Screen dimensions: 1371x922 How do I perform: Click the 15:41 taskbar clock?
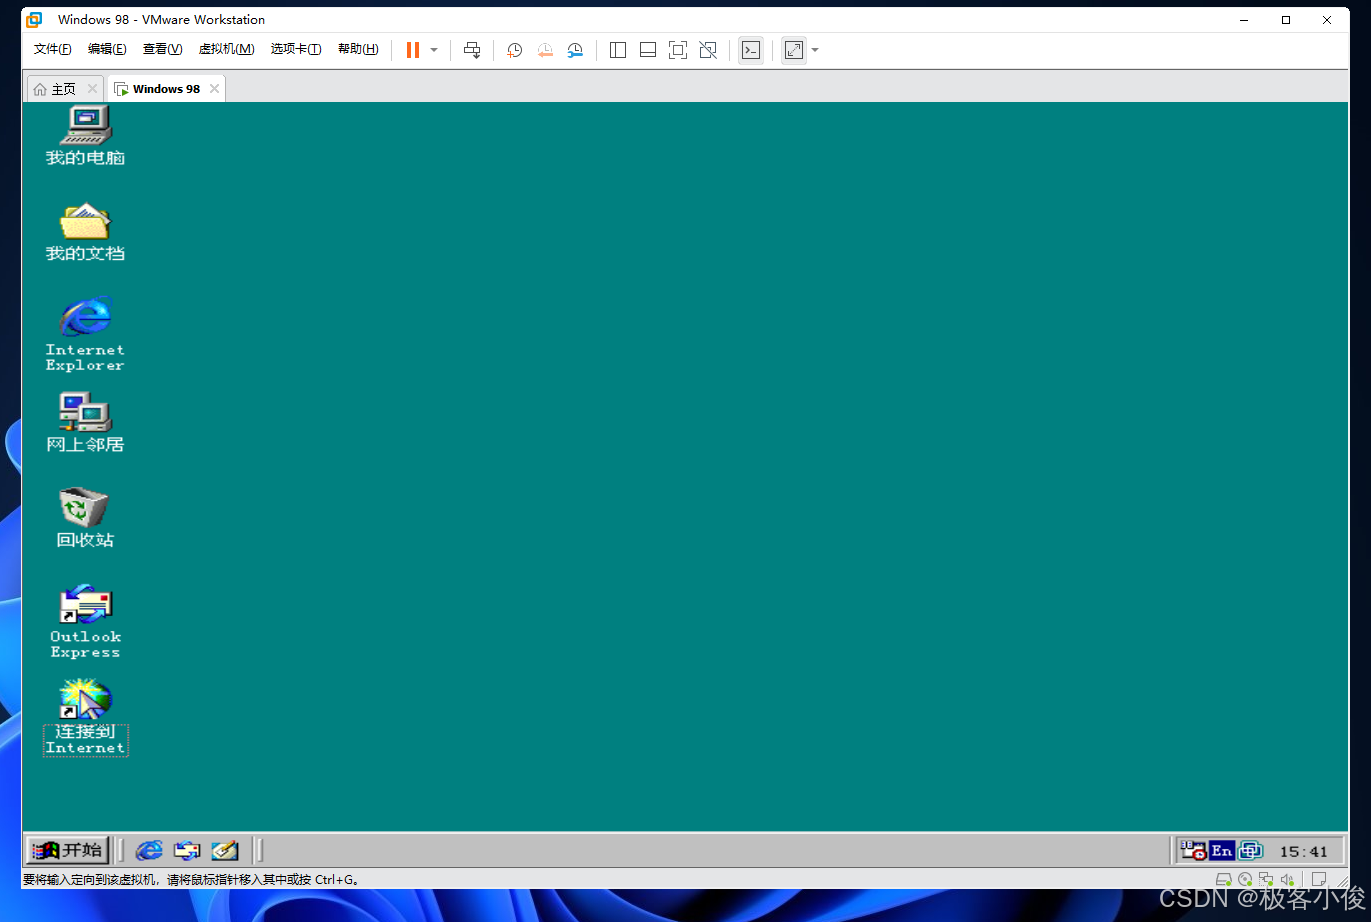coord(1304,851)
